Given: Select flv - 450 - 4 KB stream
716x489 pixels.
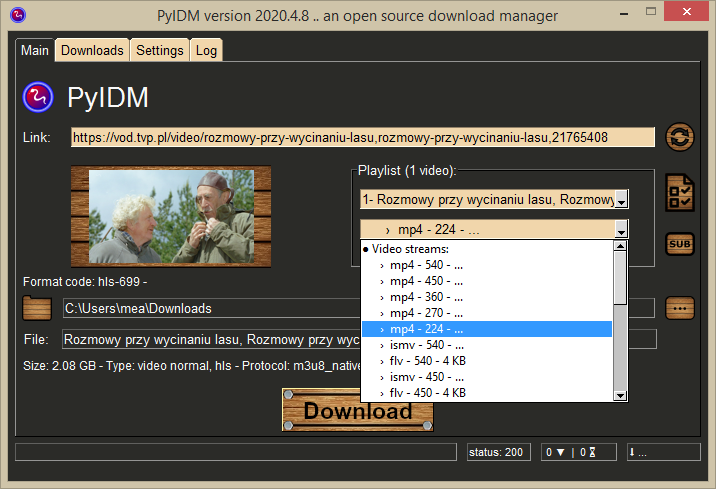Looking at the screenshot, I should (x=487, y=393).
